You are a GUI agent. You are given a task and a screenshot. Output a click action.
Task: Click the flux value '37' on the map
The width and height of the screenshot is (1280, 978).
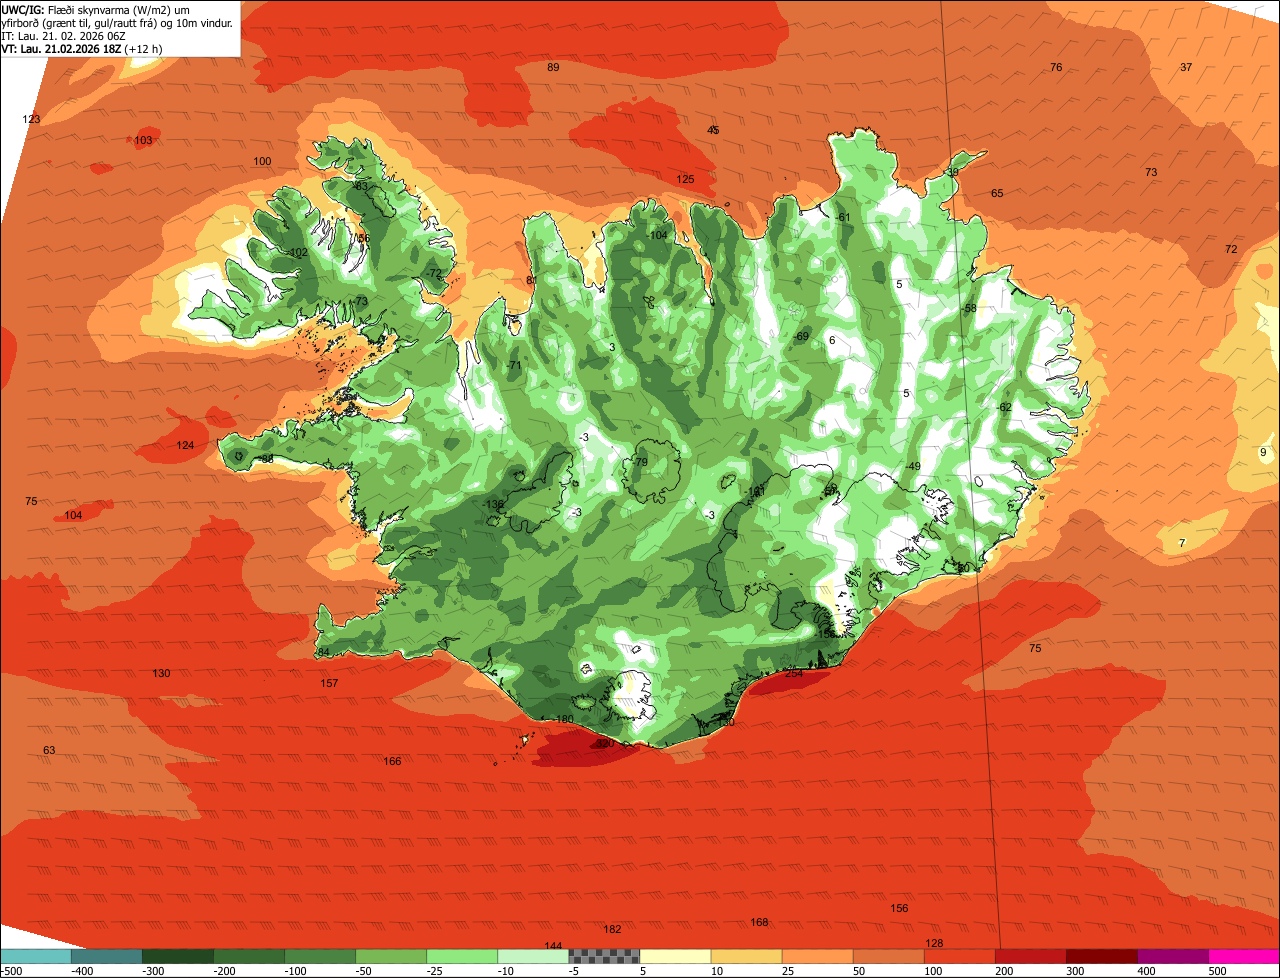(1186, 67)
